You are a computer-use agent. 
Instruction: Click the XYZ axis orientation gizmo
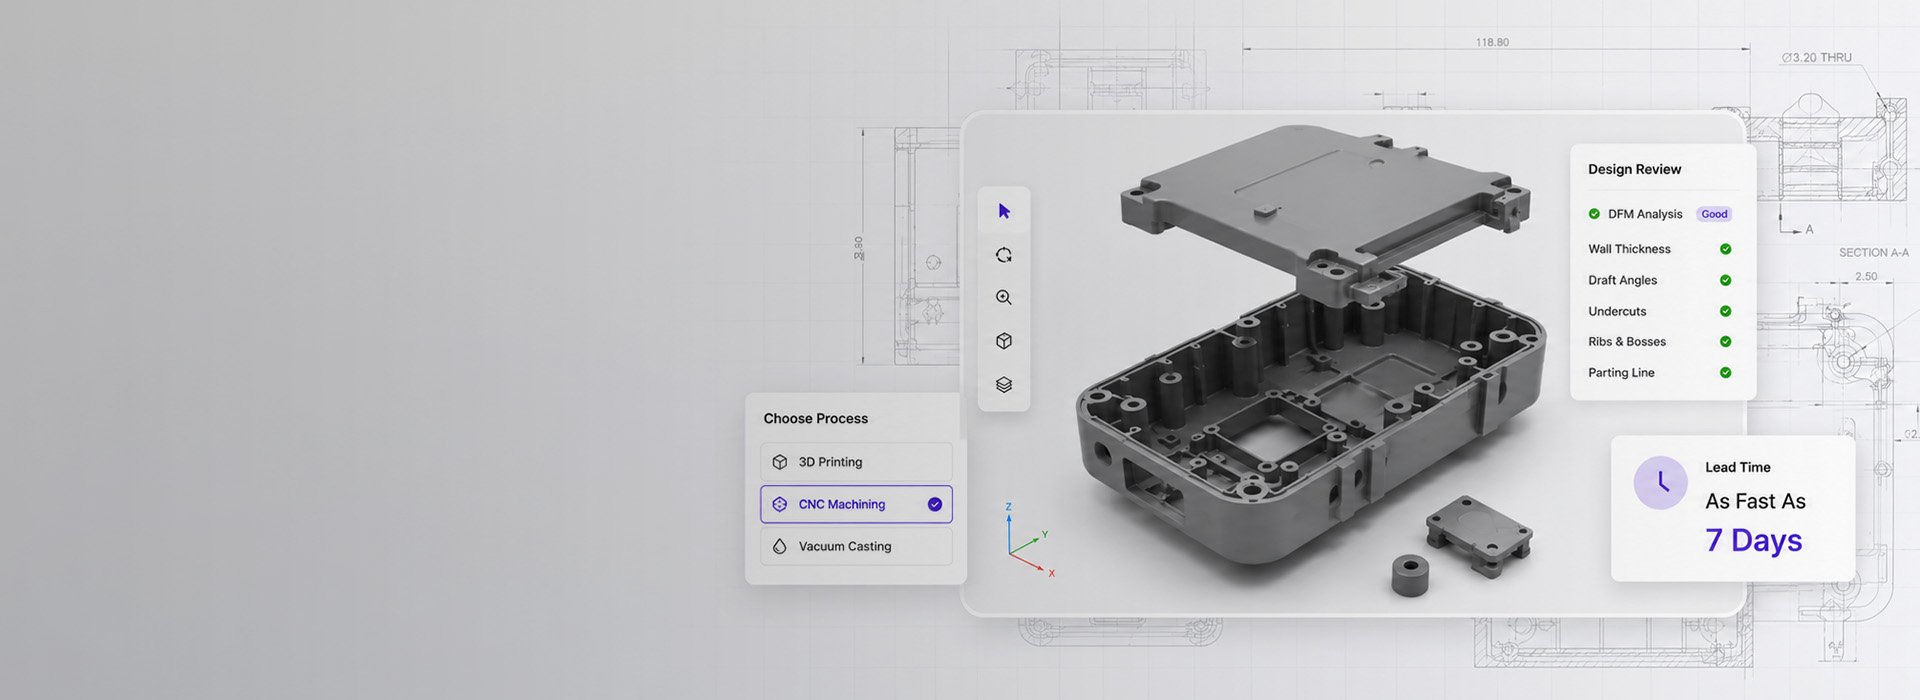click(1028, 541)
